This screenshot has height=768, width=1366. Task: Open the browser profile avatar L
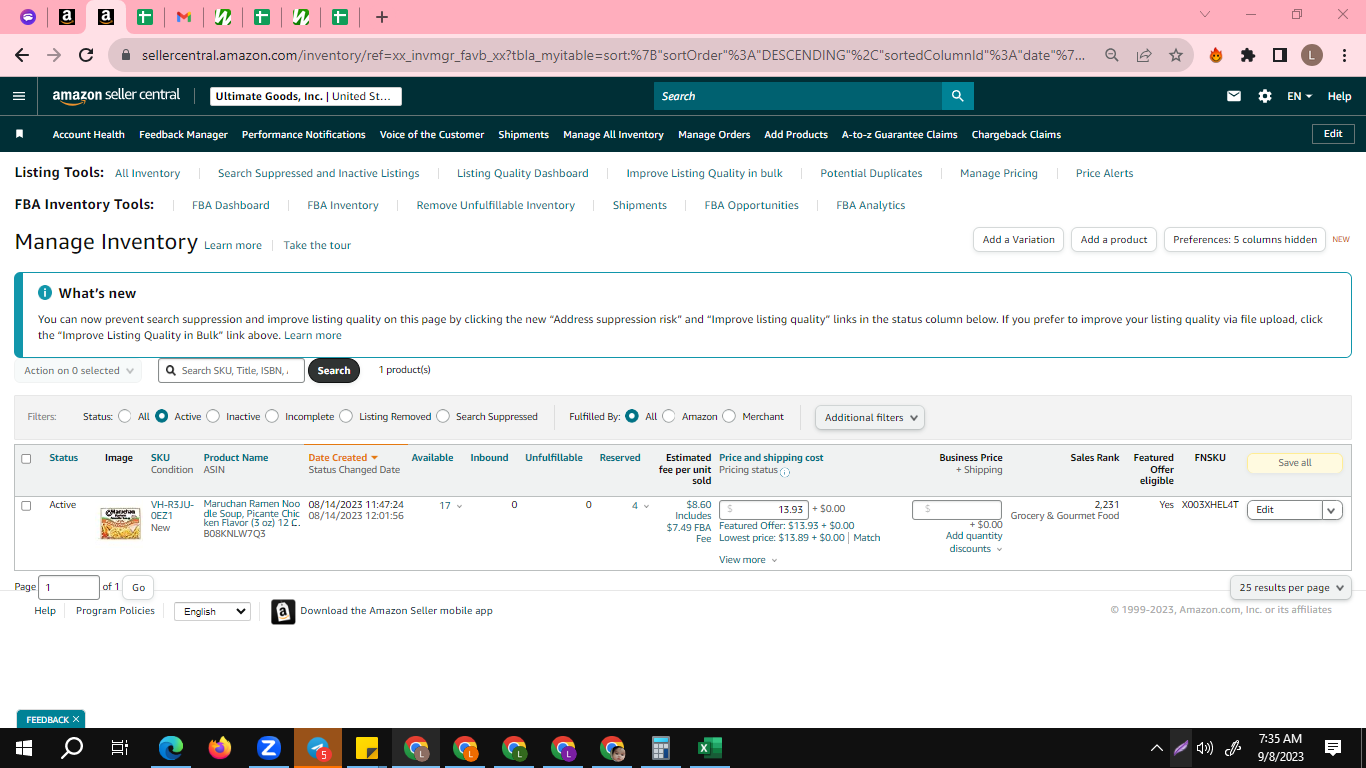pos(1312,55)
